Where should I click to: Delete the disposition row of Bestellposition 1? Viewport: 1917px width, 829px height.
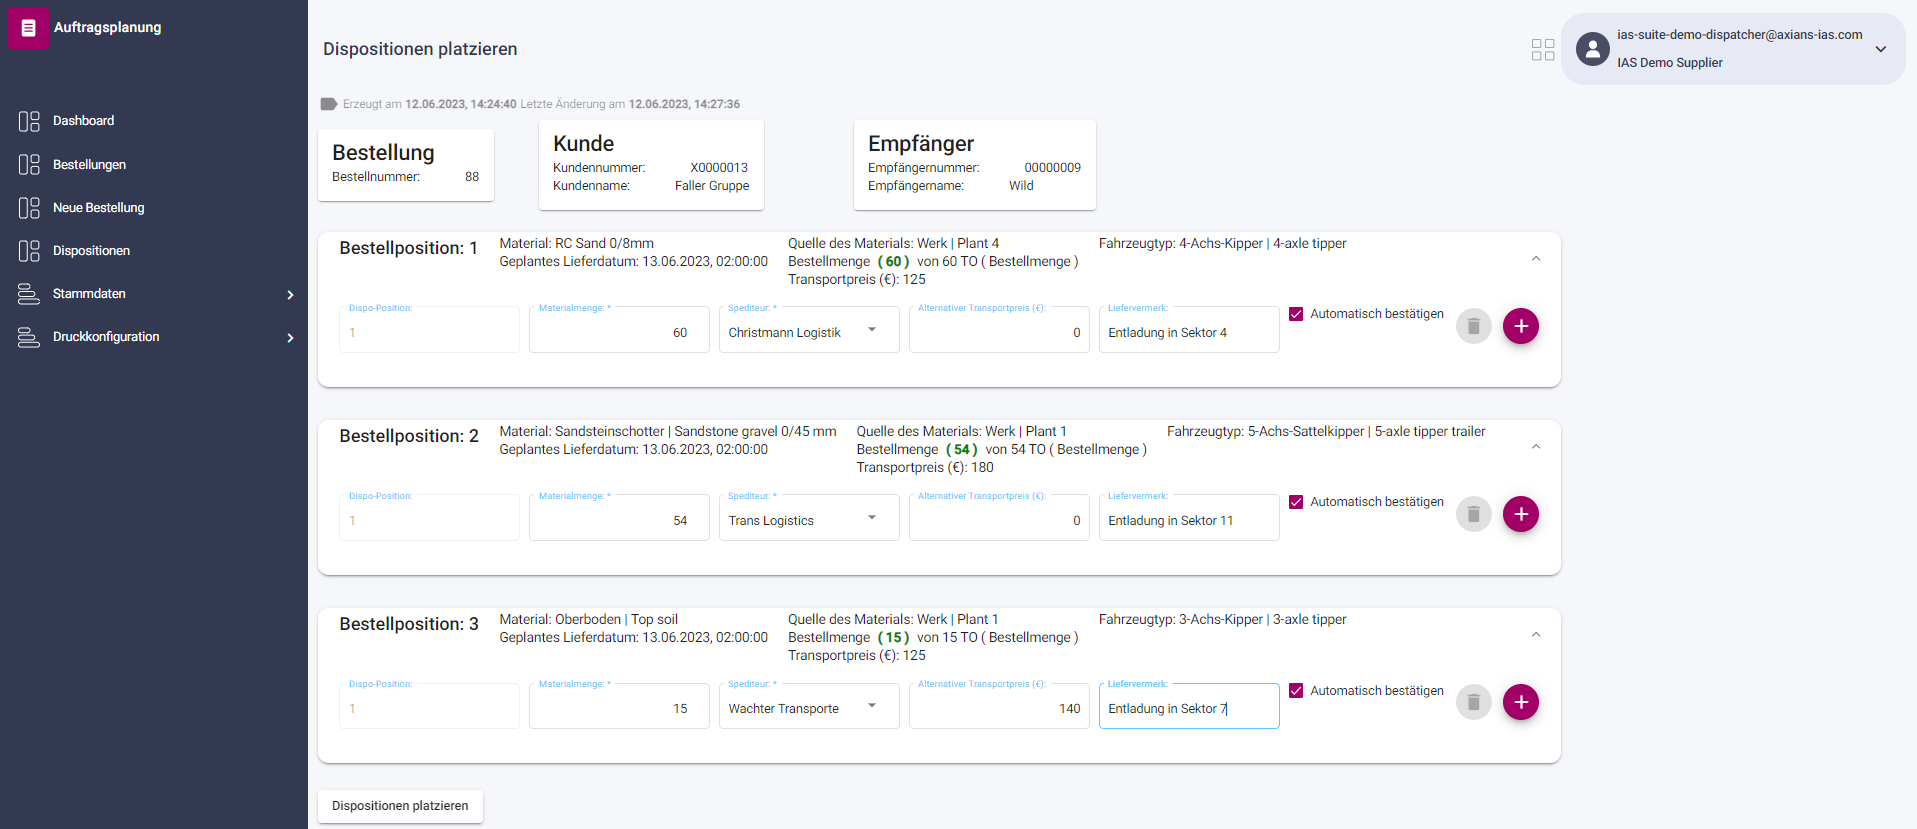pyautogui.click(x=1473, y=326)
